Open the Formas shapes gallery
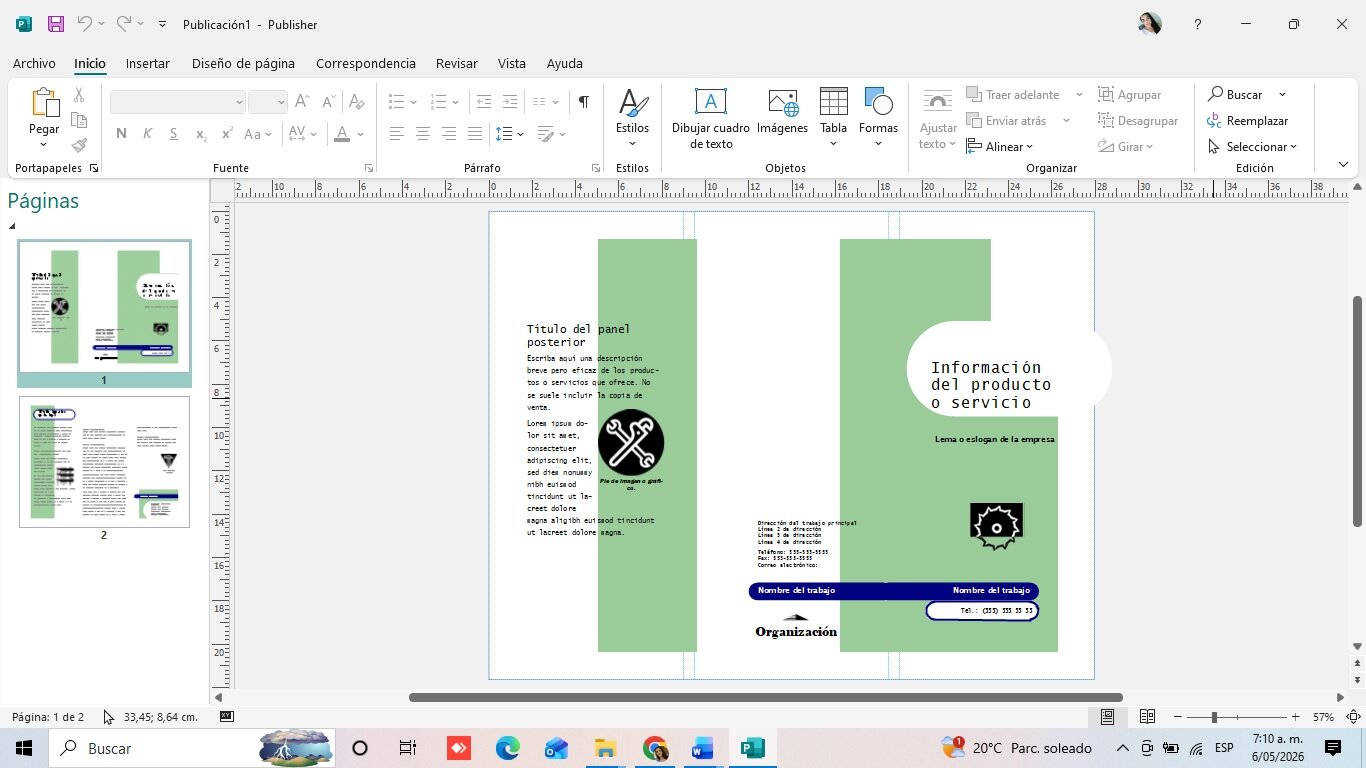The width and height of the screenshot is (1366, 768). (878, 101)
